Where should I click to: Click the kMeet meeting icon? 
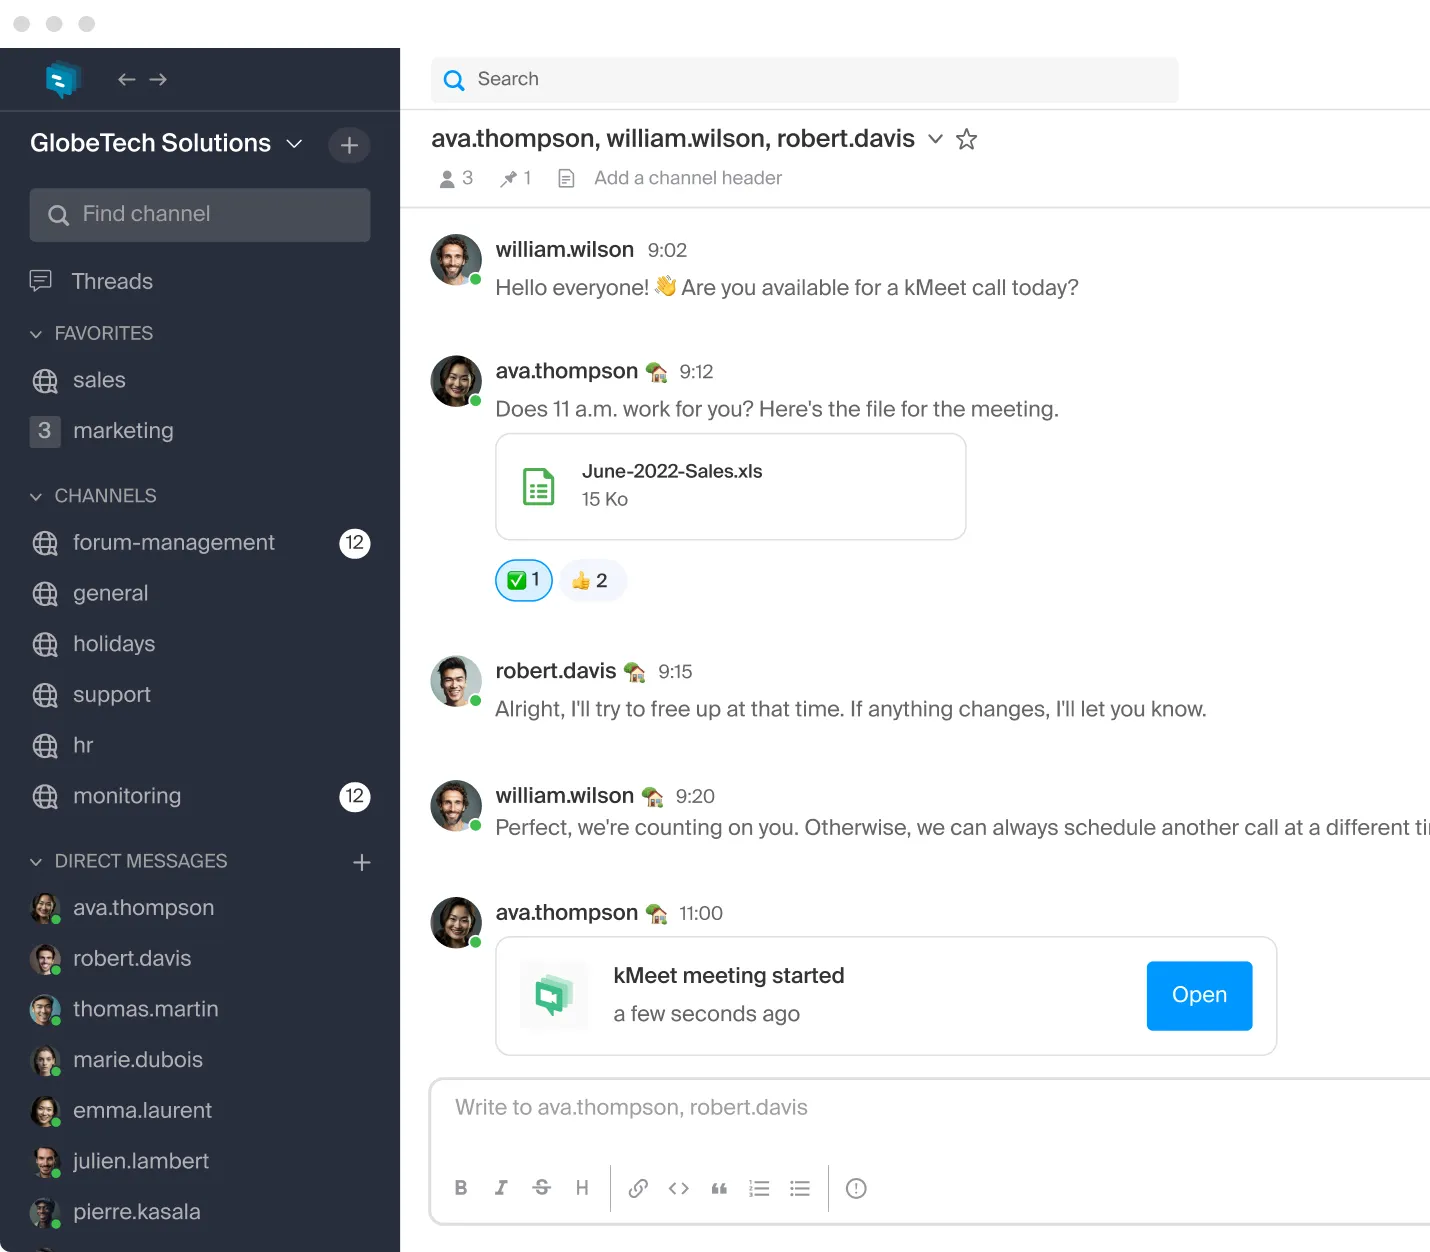(x=553, y=995)
